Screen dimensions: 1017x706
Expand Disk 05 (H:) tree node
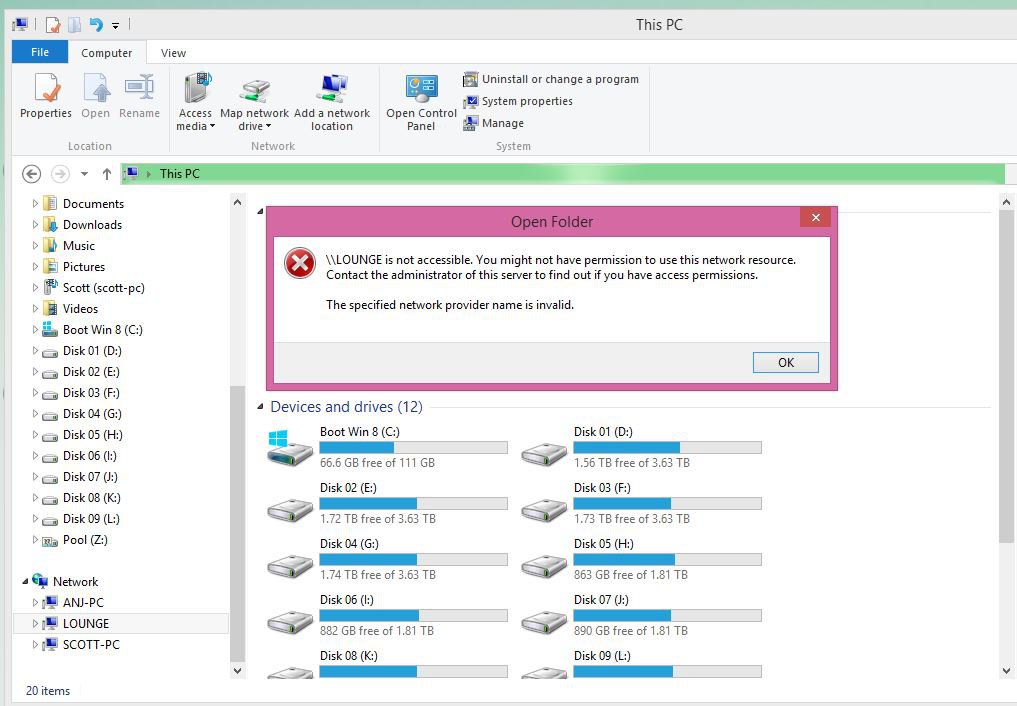35,434
